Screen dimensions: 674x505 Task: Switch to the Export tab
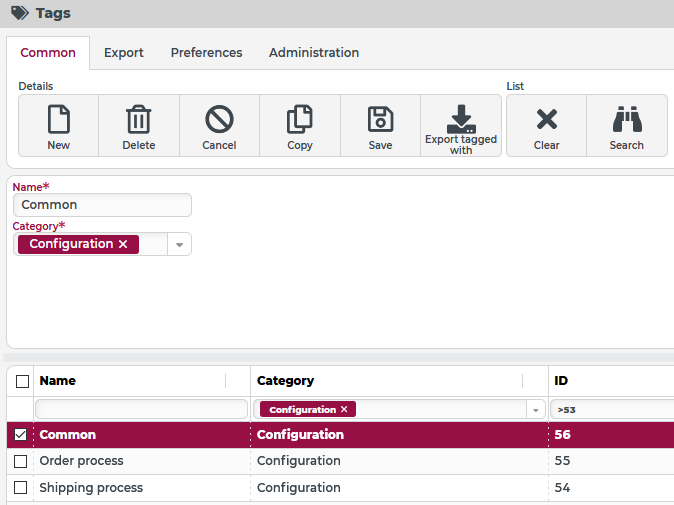pos(124,53)
